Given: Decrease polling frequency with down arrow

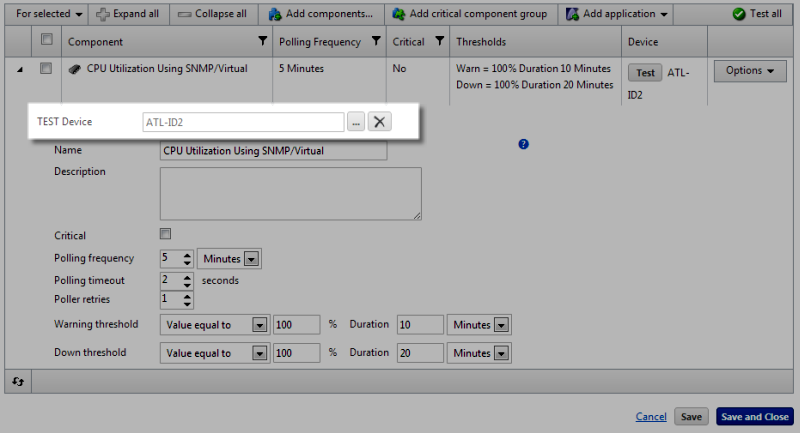Looking at the screenshot, I should (187, 263).
